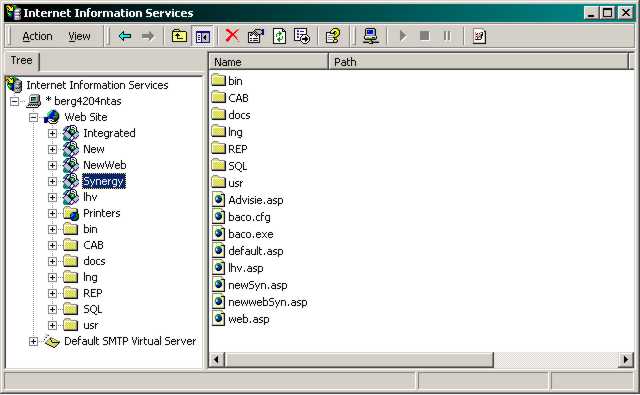Image resolution: width=640 pixels, height=395 pixels.
Task: Click the Start item play button
Action: click(x=403, y=36)
